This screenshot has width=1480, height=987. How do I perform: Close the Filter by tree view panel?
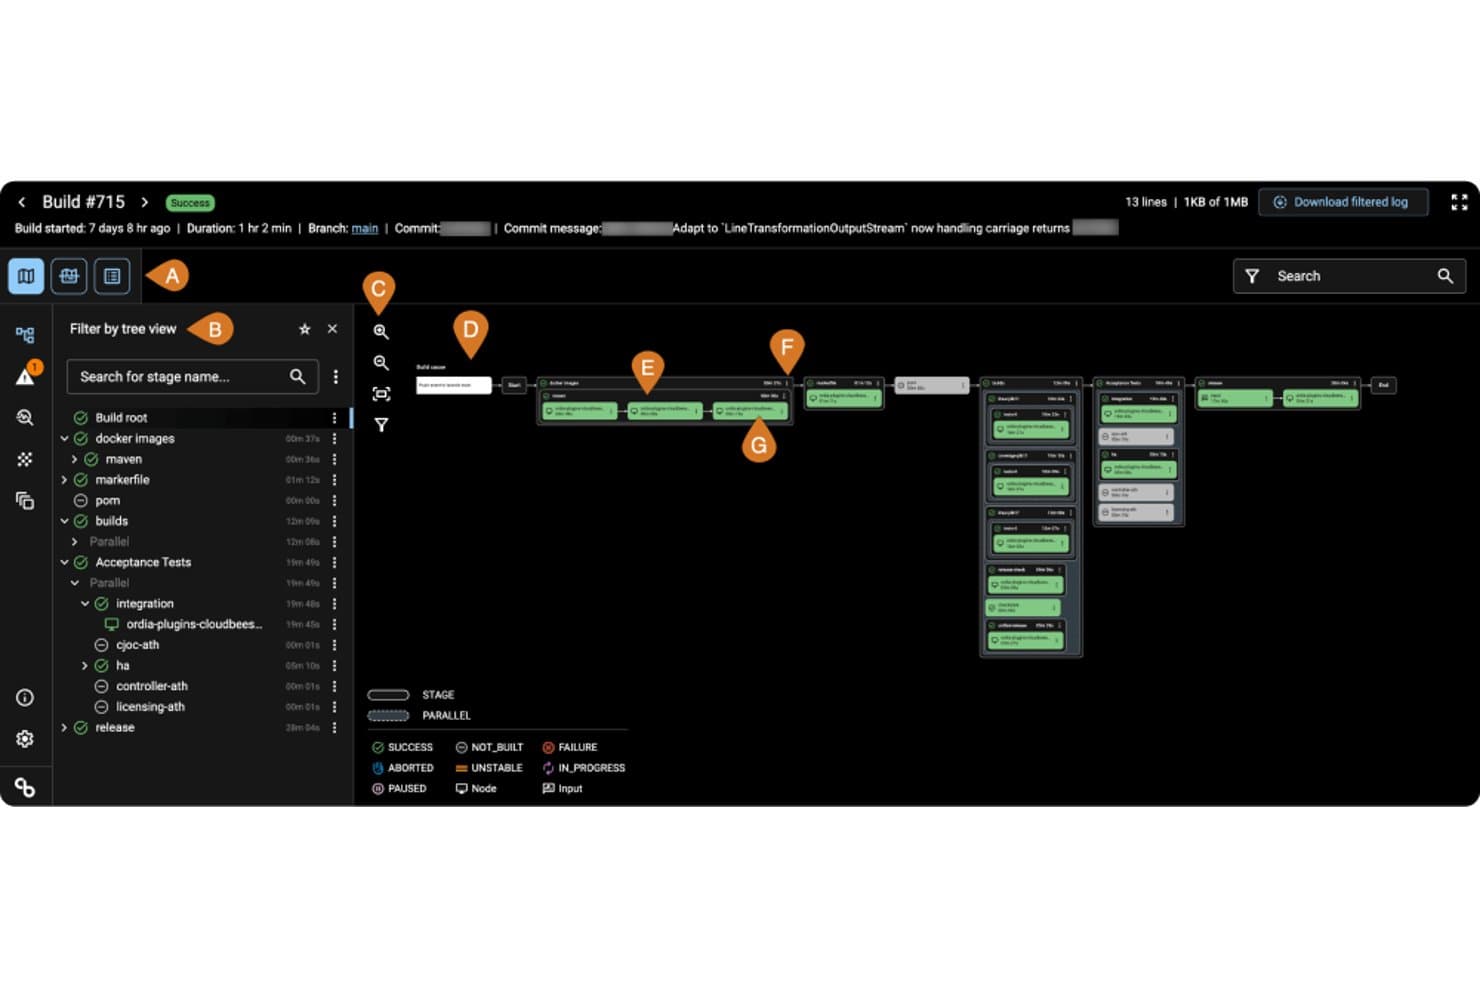pyautogui.click(x=332, y=329)
